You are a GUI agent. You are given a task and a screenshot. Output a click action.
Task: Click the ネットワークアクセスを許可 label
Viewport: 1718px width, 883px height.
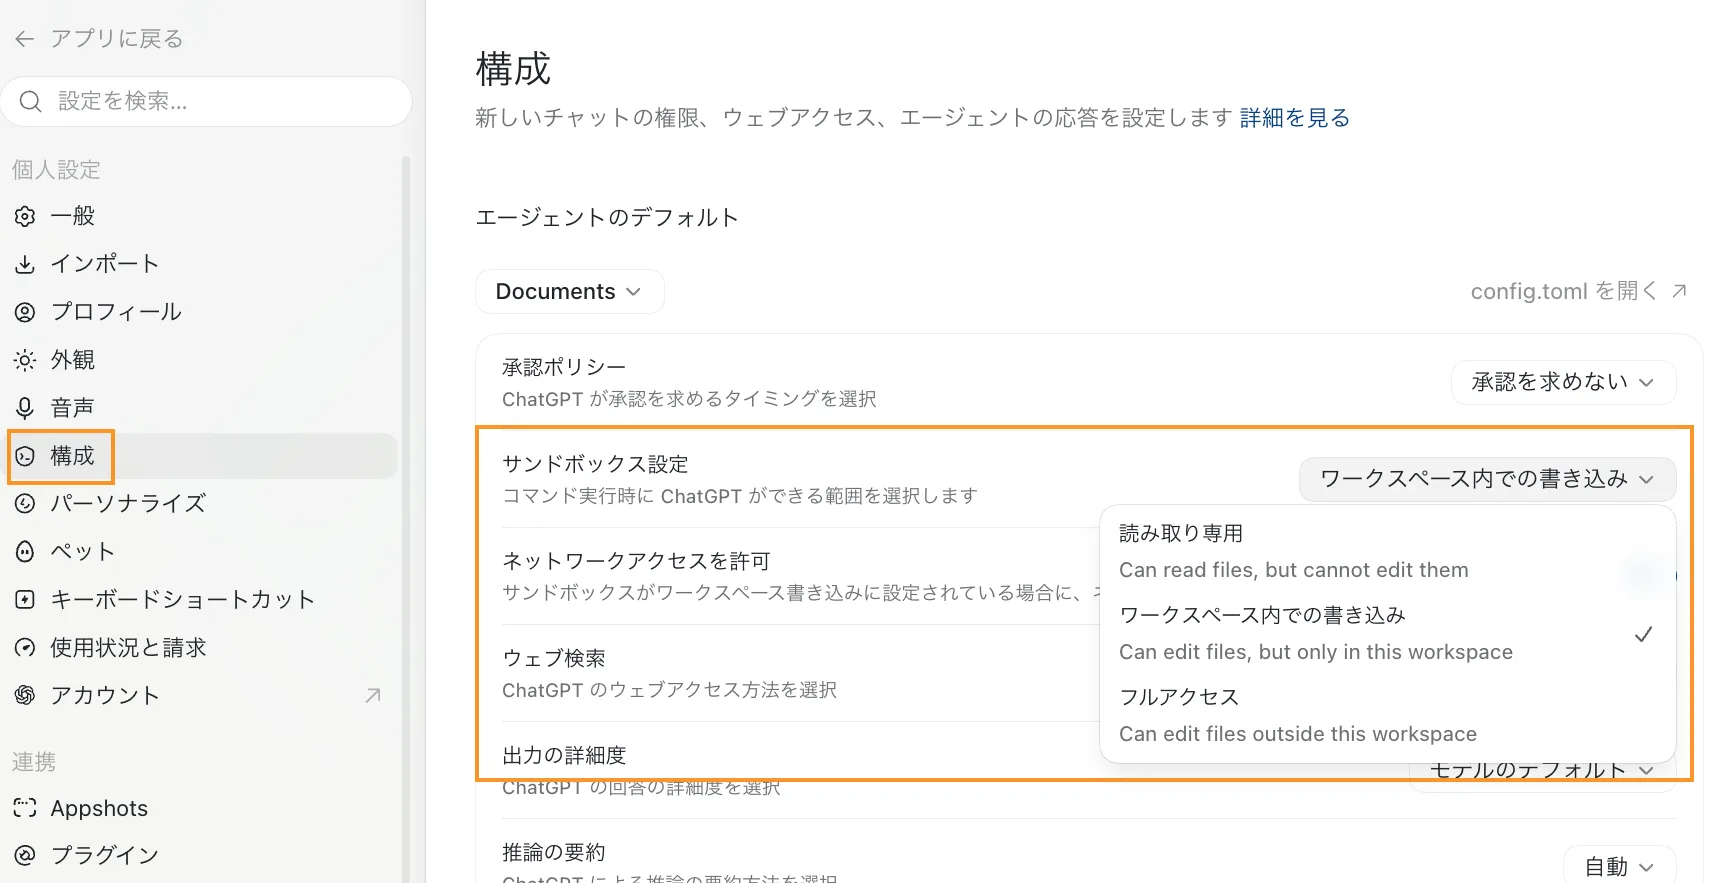636,561
